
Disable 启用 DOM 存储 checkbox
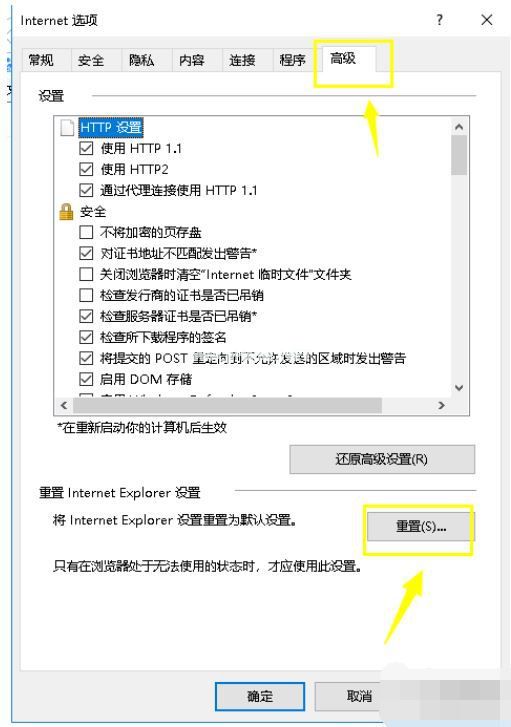tap(86, 379)
